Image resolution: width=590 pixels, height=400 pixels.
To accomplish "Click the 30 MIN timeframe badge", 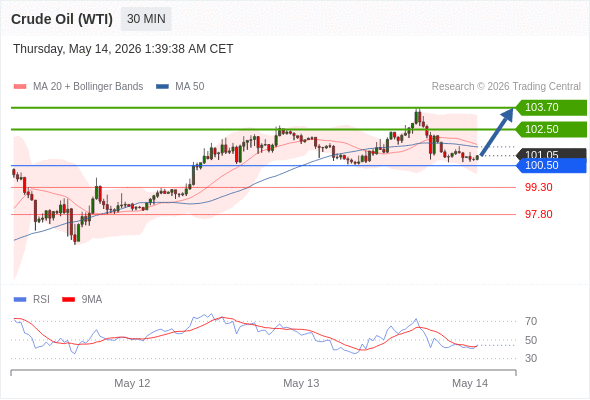I will (x=146, y=19).
